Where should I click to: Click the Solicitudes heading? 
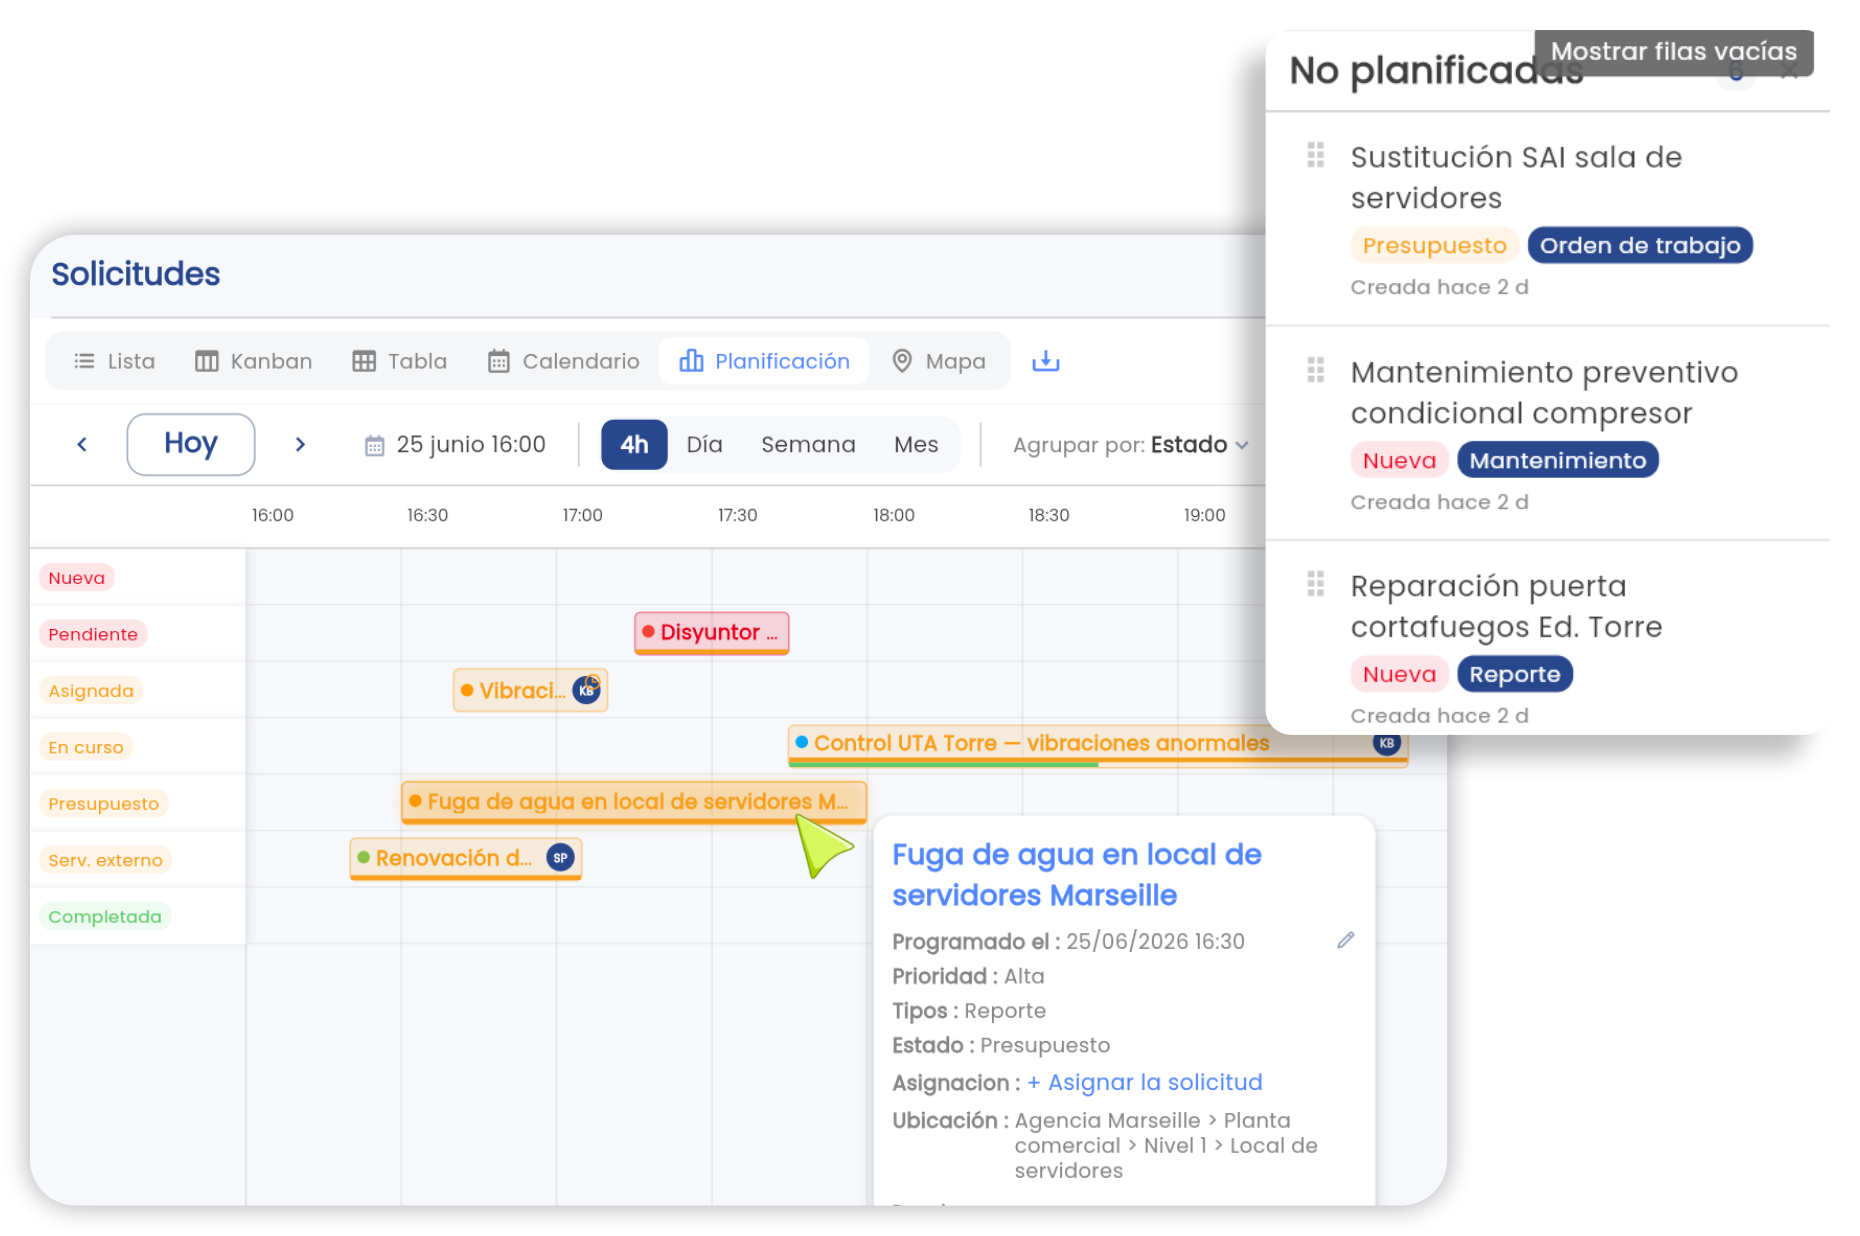(135, 274)
